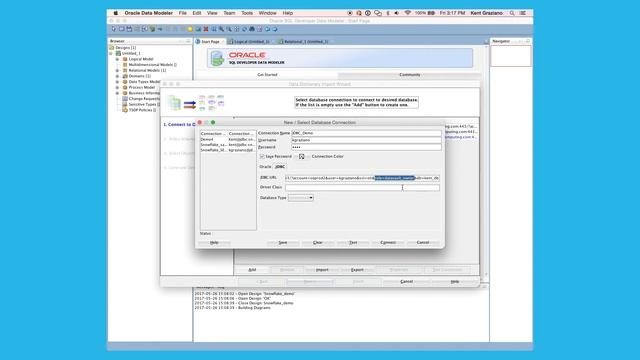Click the Process Model icon in Browser tree
The height and width of the screenshot is (360, 640).
pyautogui.click(x=125, y=87)
